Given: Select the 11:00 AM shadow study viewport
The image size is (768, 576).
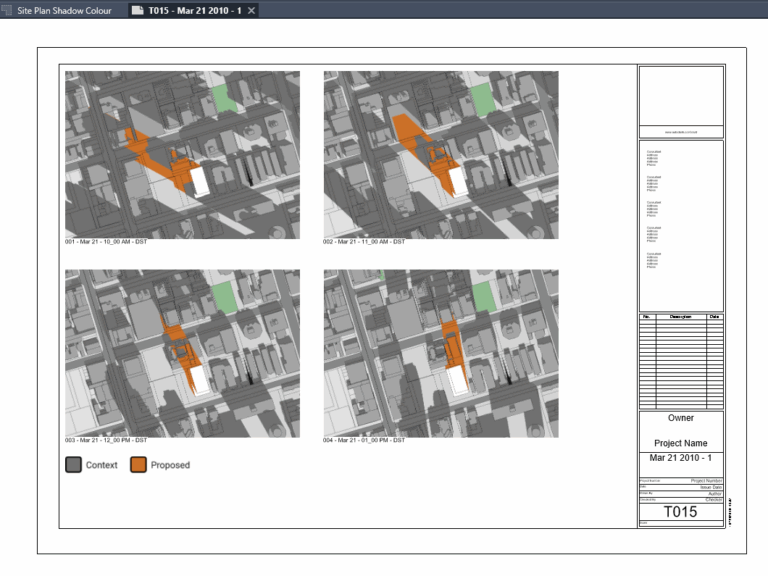Looking at the screenshot, I should coord(440,154).
